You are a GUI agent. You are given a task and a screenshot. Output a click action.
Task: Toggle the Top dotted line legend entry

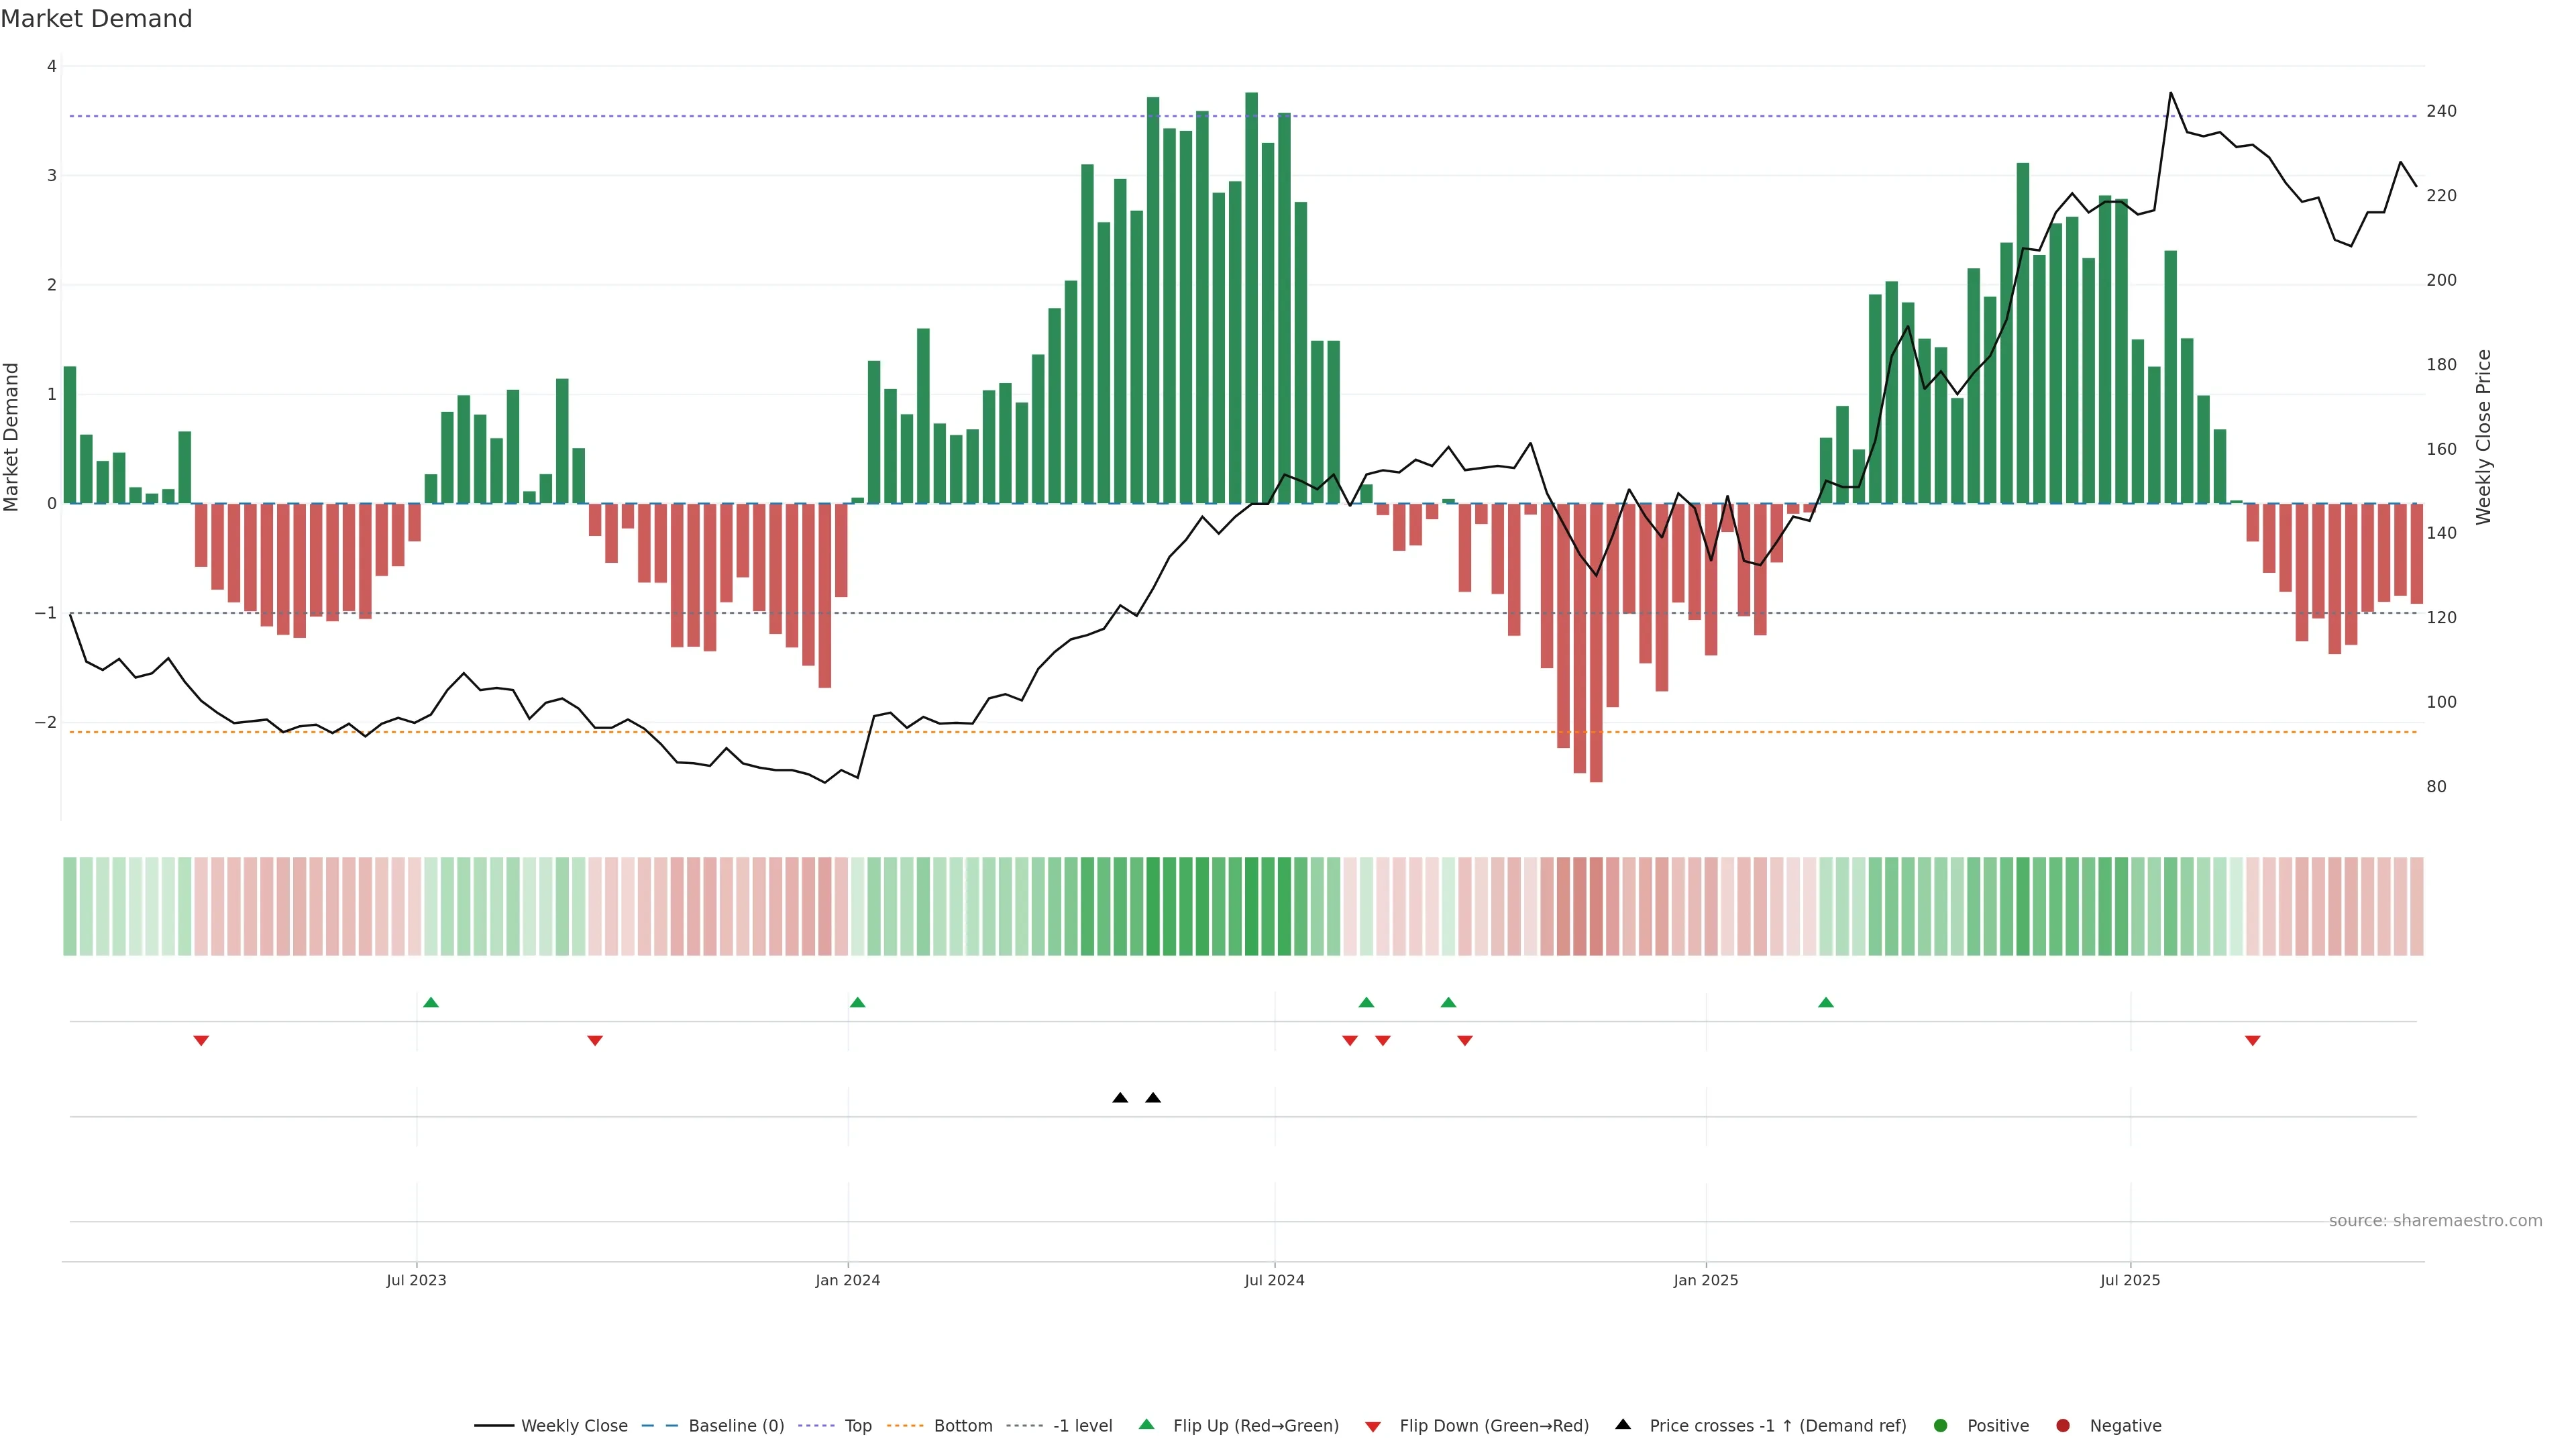tap(857, 1425)
